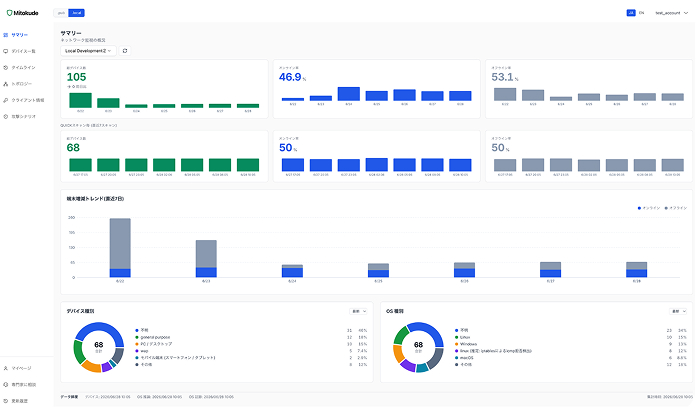Switch language to EN
Screen dimensions: 696x411
(x=641, y=13)
